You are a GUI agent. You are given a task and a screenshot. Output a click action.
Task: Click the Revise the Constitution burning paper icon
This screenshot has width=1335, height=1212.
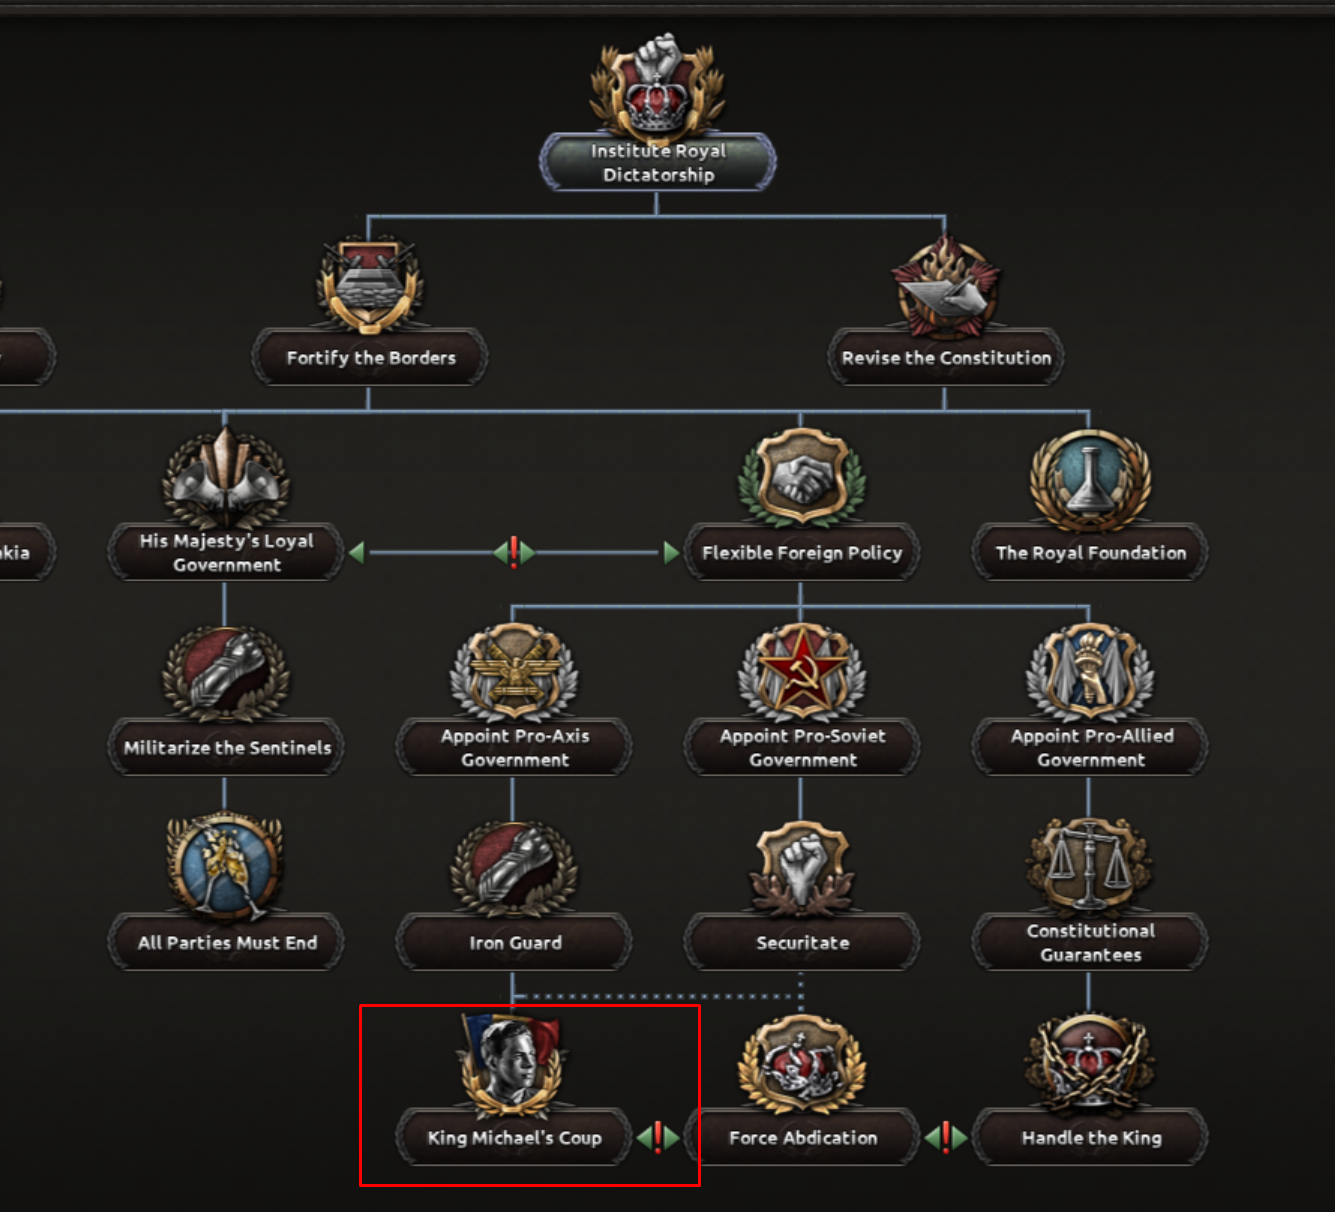(946, 287)
